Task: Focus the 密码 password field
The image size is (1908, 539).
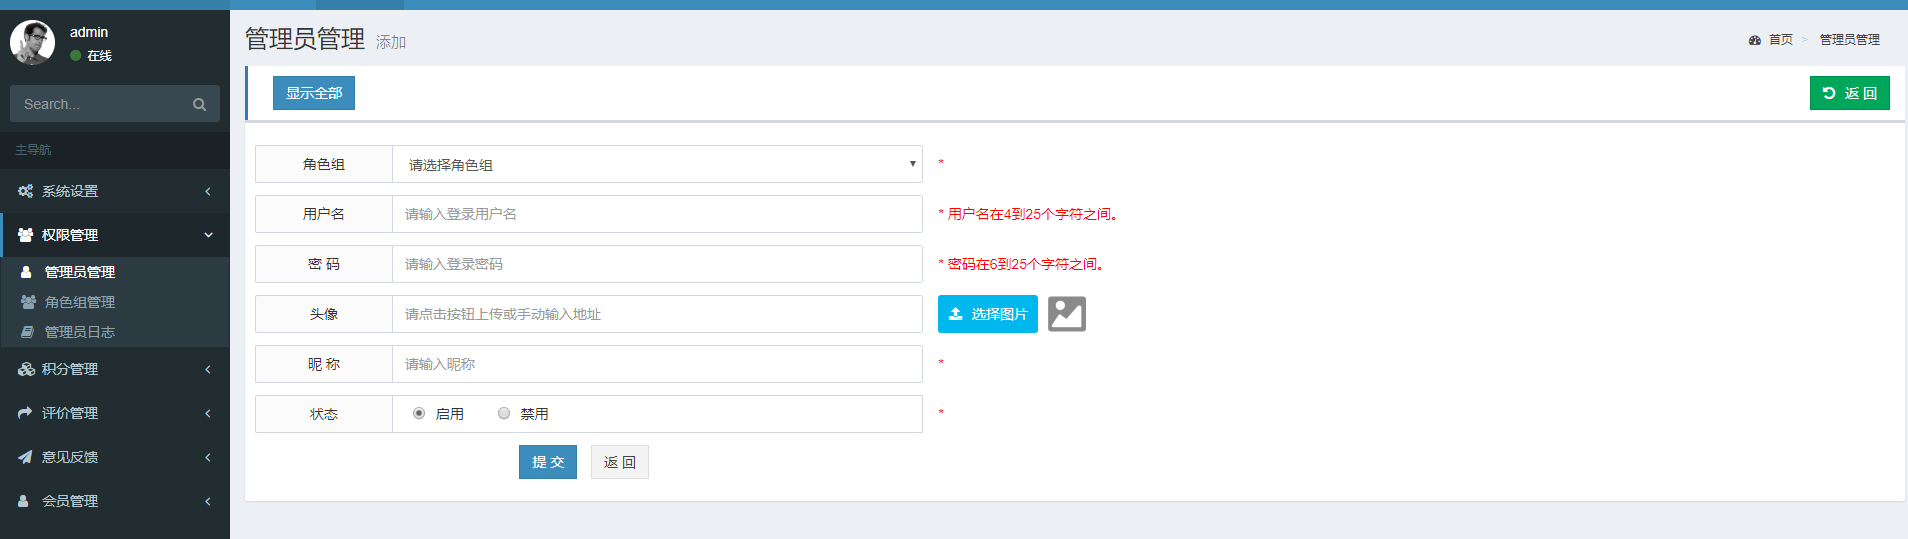Action: [x=658, y=264]
